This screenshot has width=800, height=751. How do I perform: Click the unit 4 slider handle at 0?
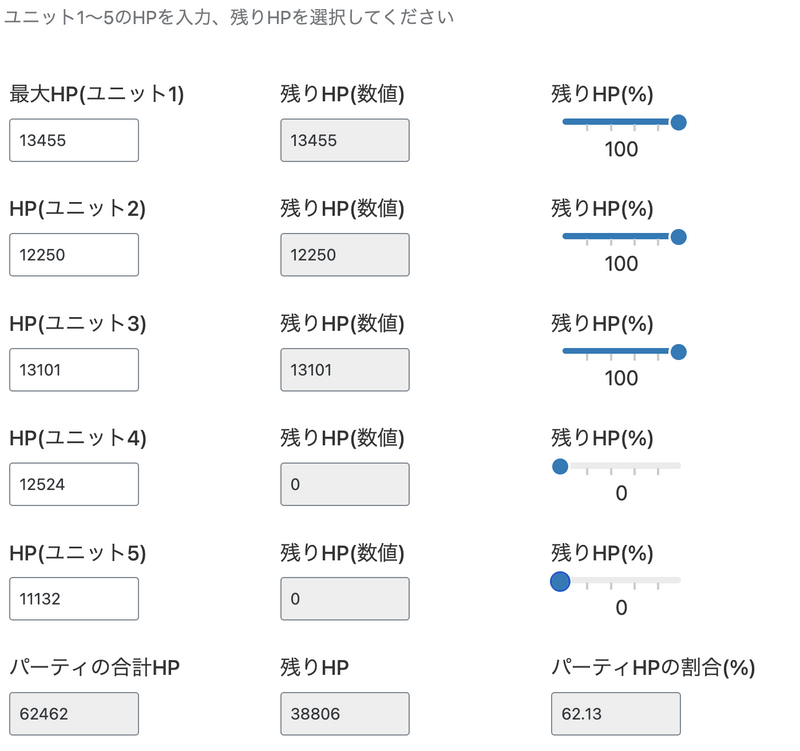pos(560,466)
